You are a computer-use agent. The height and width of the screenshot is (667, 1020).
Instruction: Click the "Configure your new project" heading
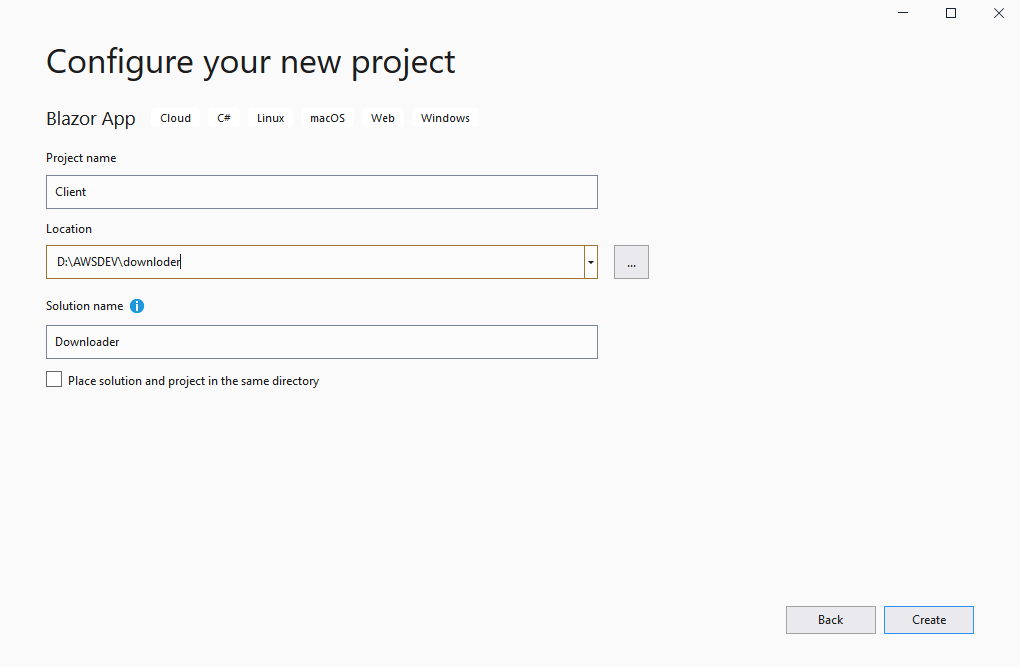coord(250,62)
